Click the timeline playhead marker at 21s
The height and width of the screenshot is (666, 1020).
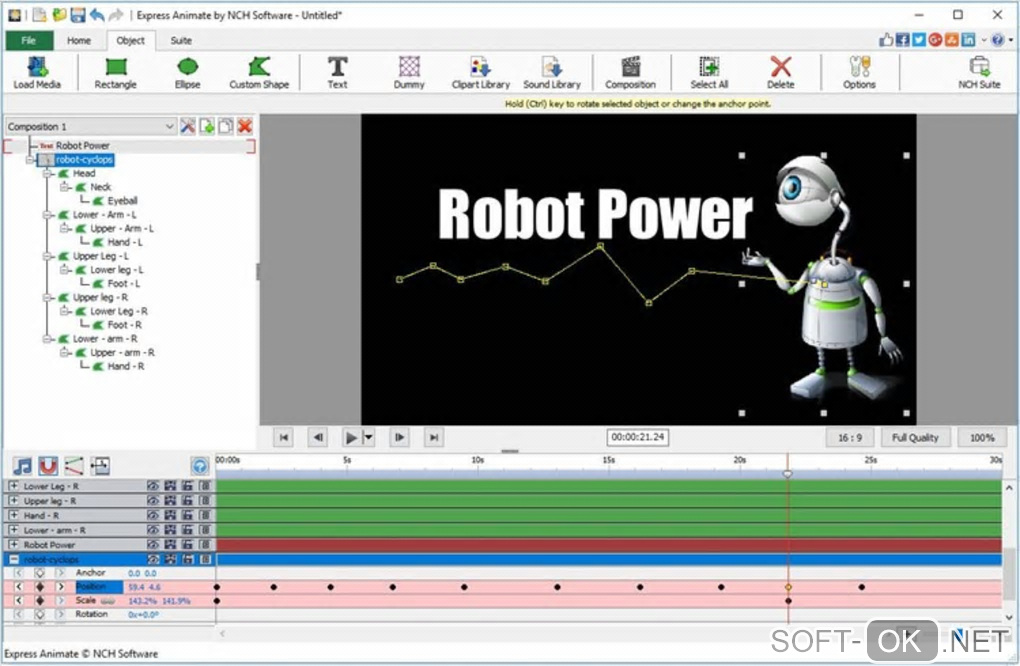coord(787,473)
